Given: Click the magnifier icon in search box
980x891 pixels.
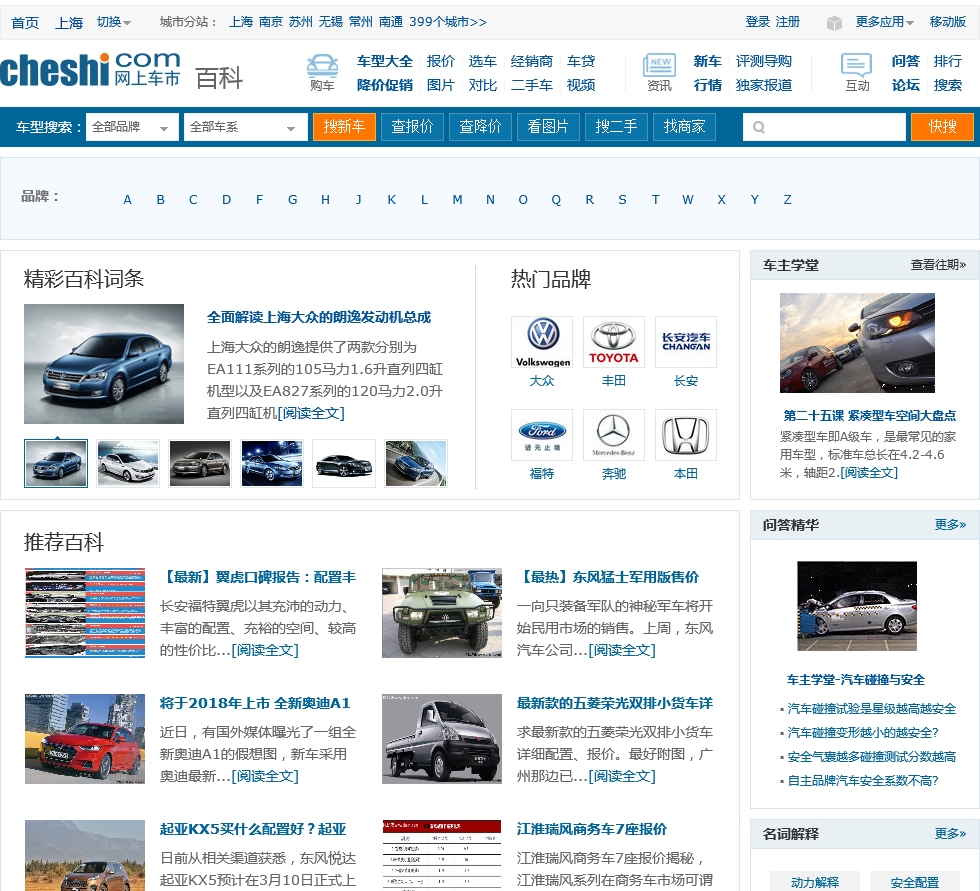Looking at the screenshot, I should pyautogui.click(x=759, y=127).
